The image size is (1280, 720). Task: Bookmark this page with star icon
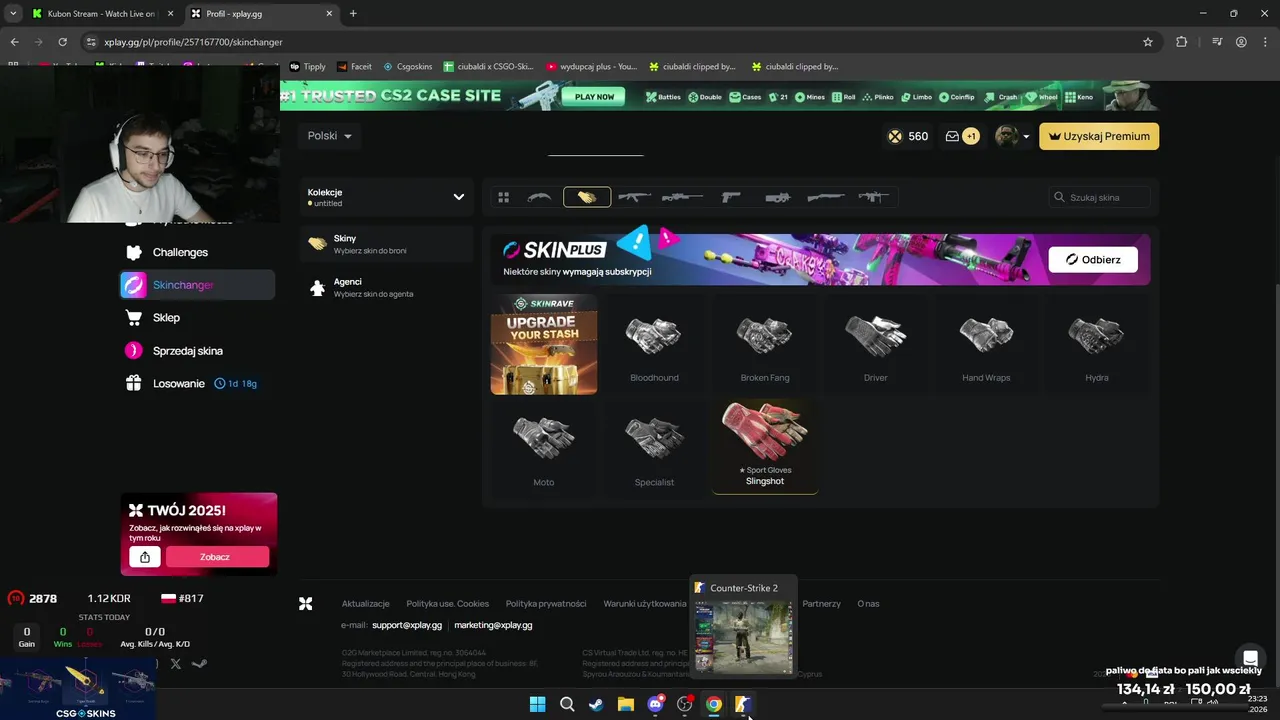[1148, 42]
